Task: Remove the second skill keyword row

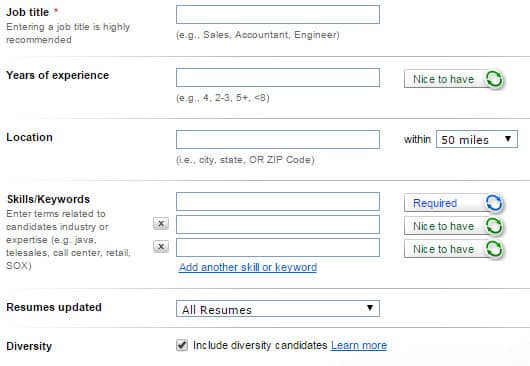Action: (161, 223)
